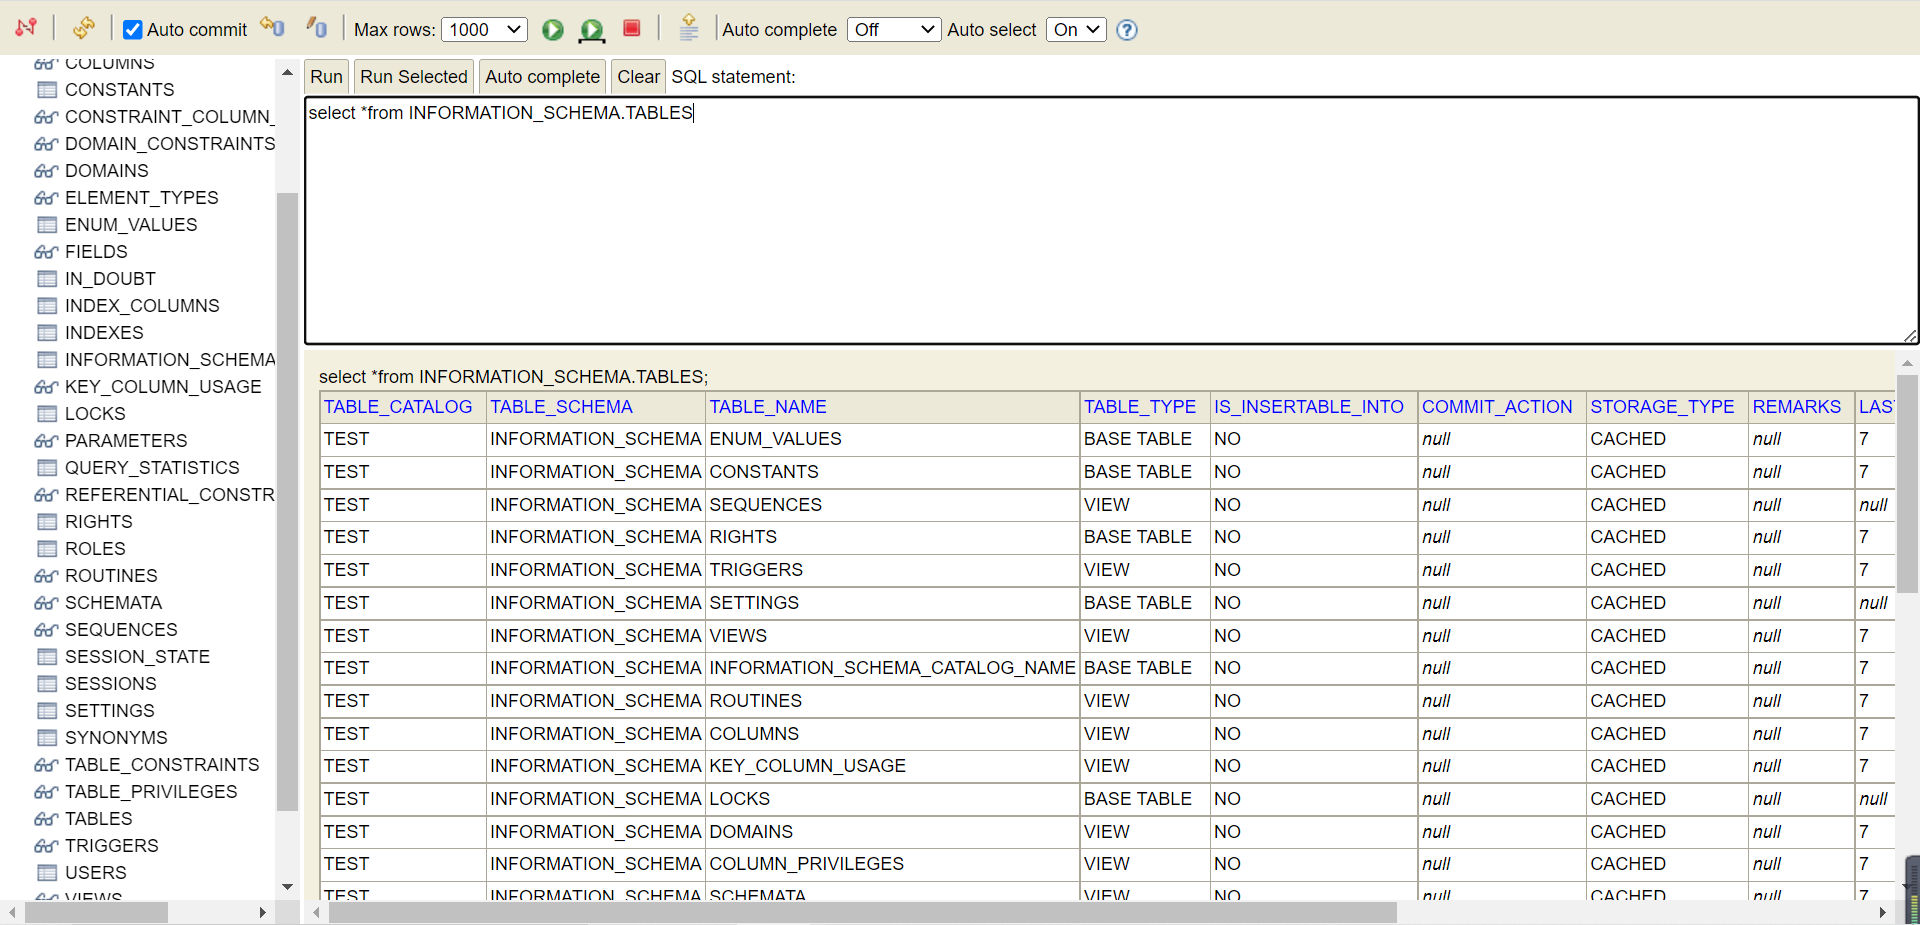Open the Auto select dropdown

coord(1076,30)
